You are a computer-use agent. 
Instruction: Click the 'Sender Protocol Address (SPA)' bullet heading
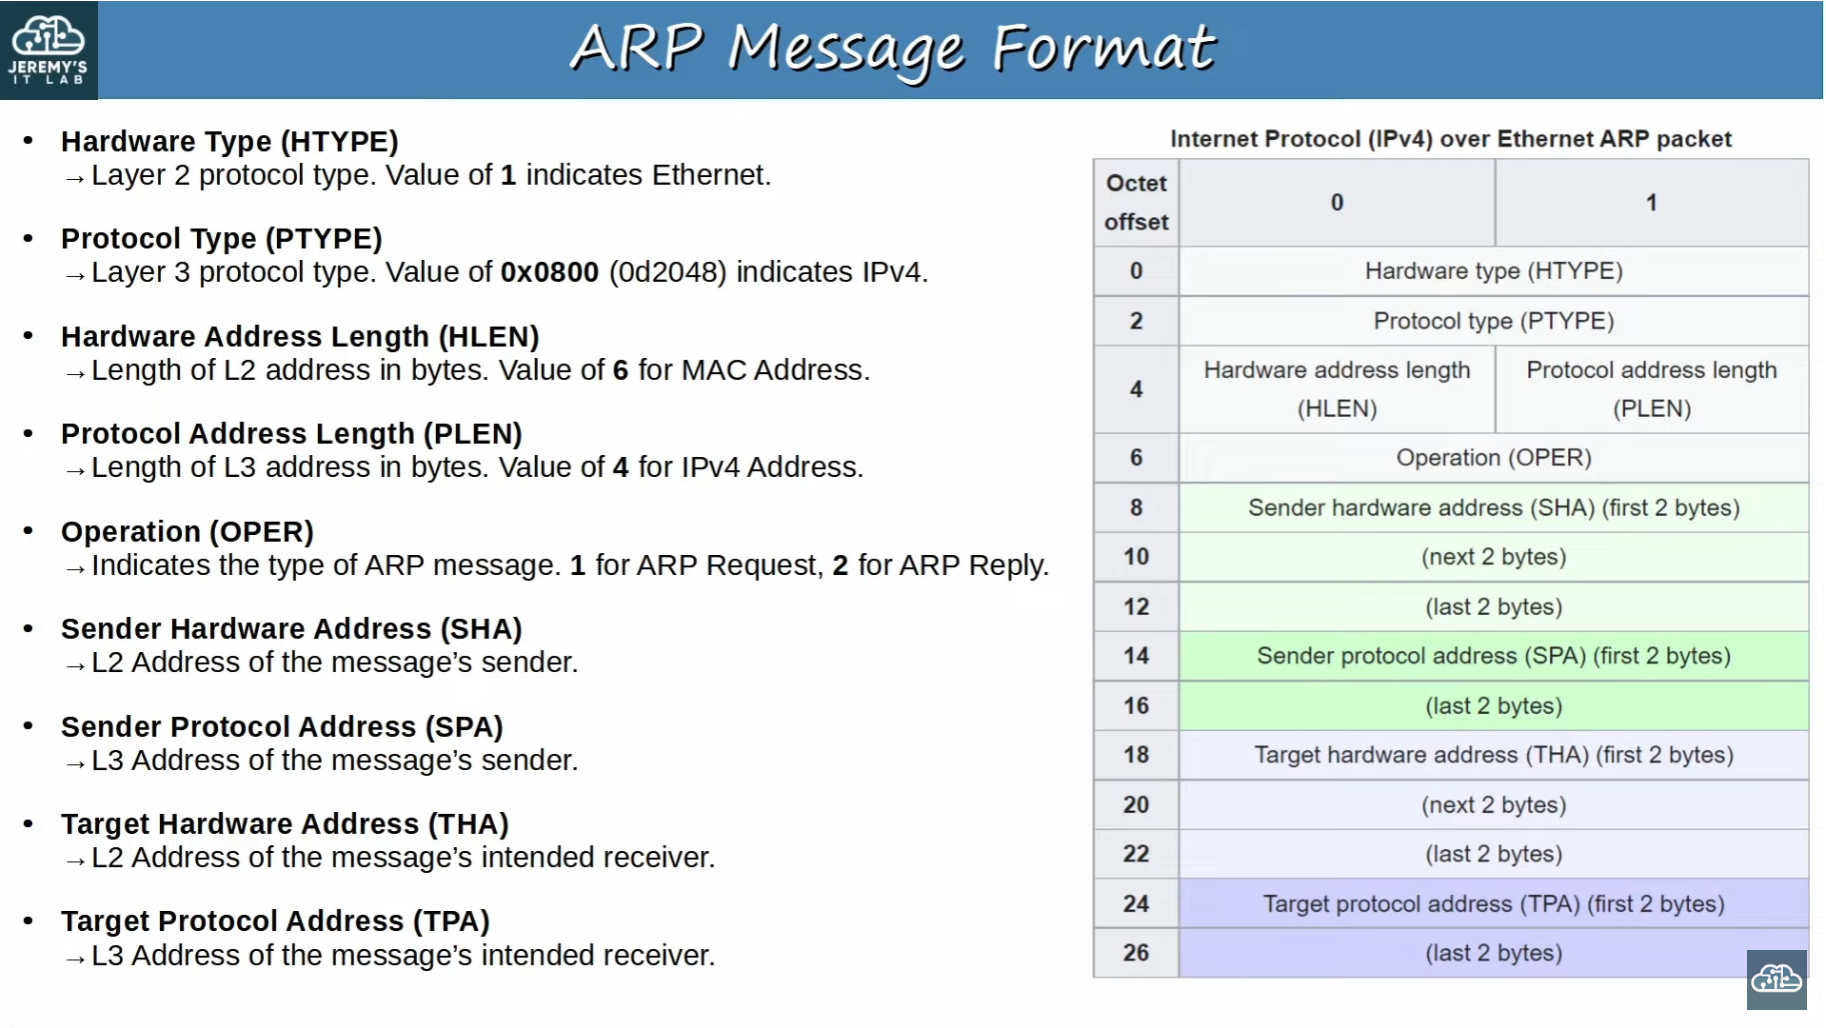(x=282, y=726)
